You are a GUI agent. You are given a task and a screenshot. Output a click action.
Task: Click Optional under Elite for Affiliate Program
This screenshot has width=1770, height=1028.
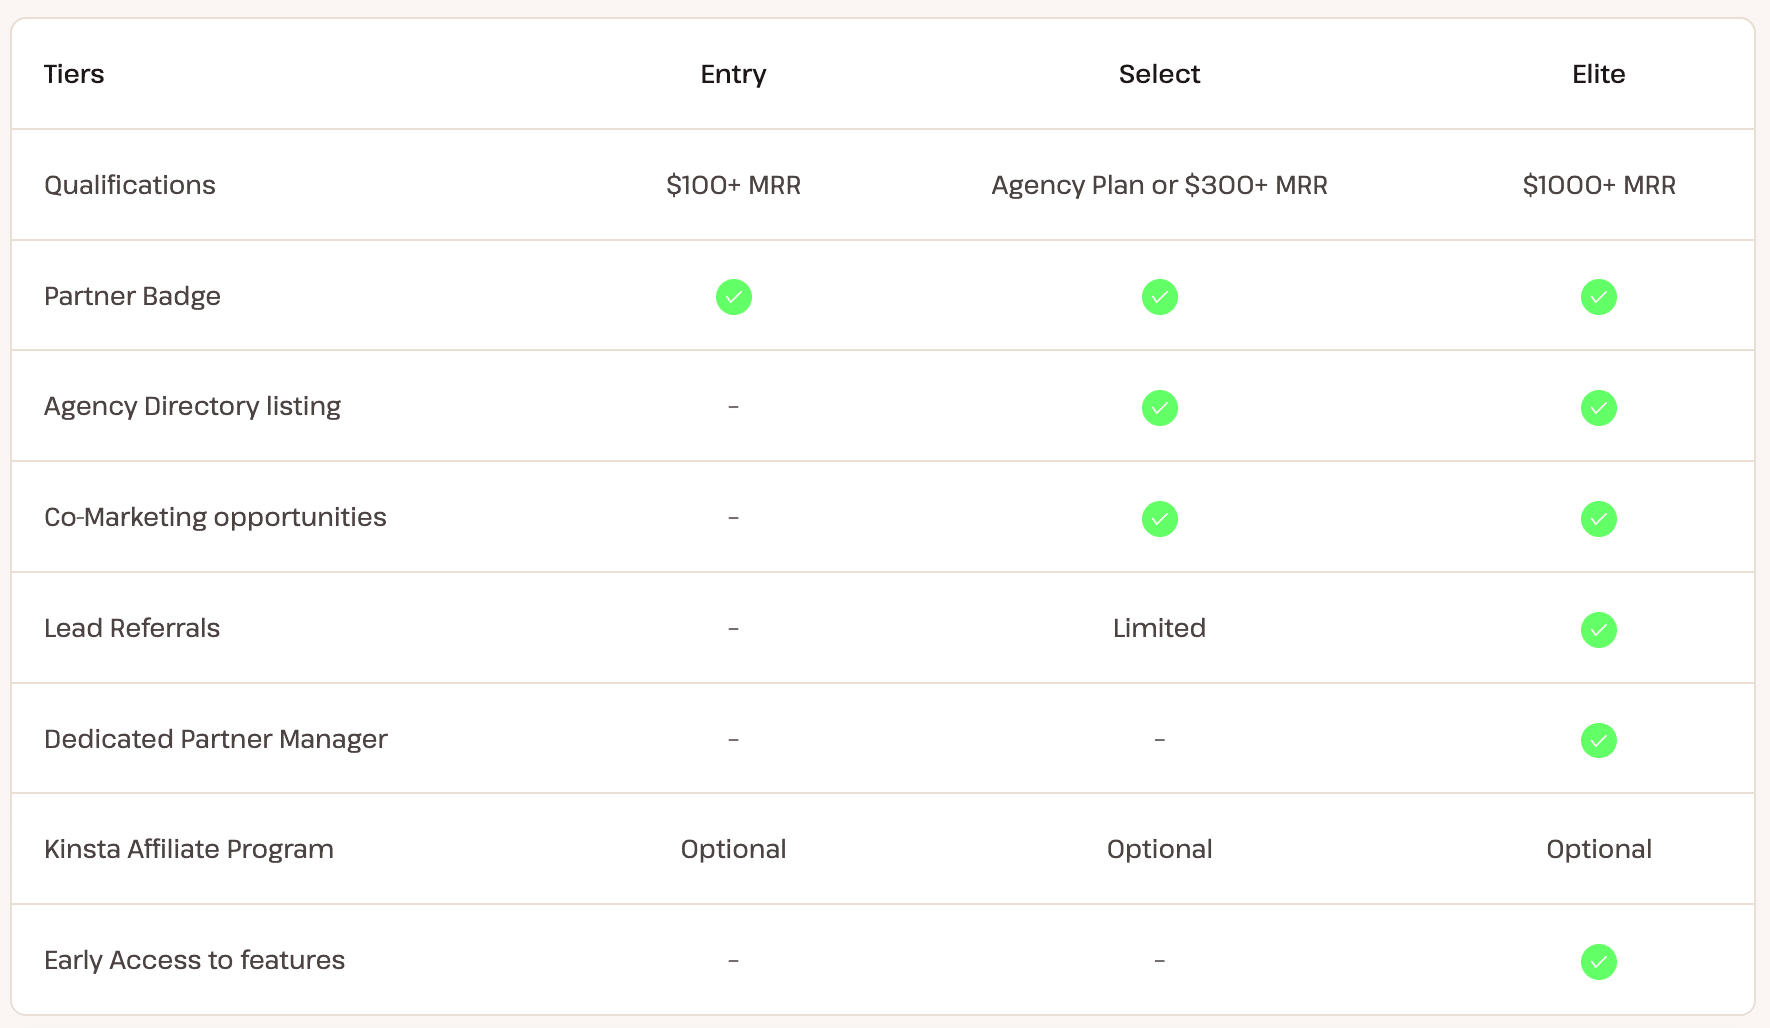tap(1598, 849)
